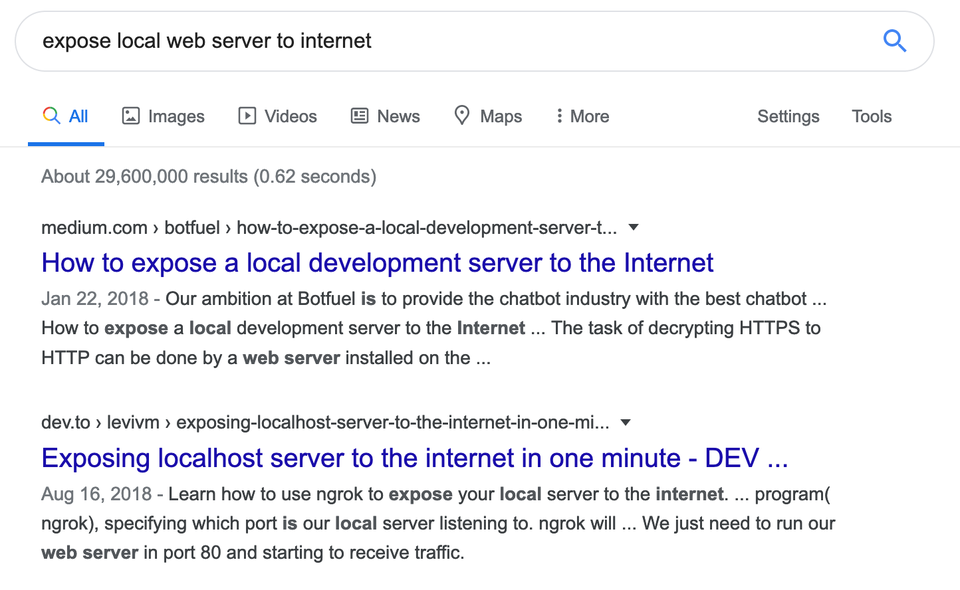
Task: Open "Exposing localhost server to the internet" result
Action: click(x=414, y=459)
